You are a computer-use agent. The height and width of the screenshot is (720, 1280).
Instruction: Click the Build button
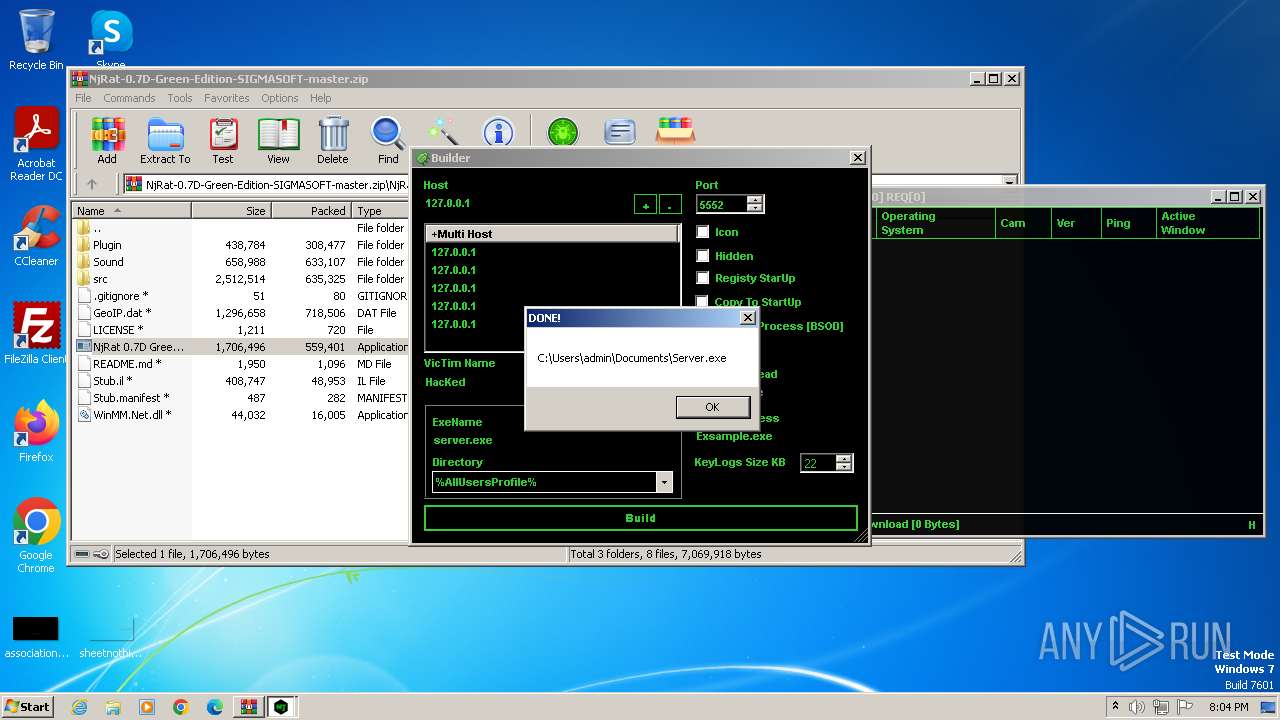[641, 518]
